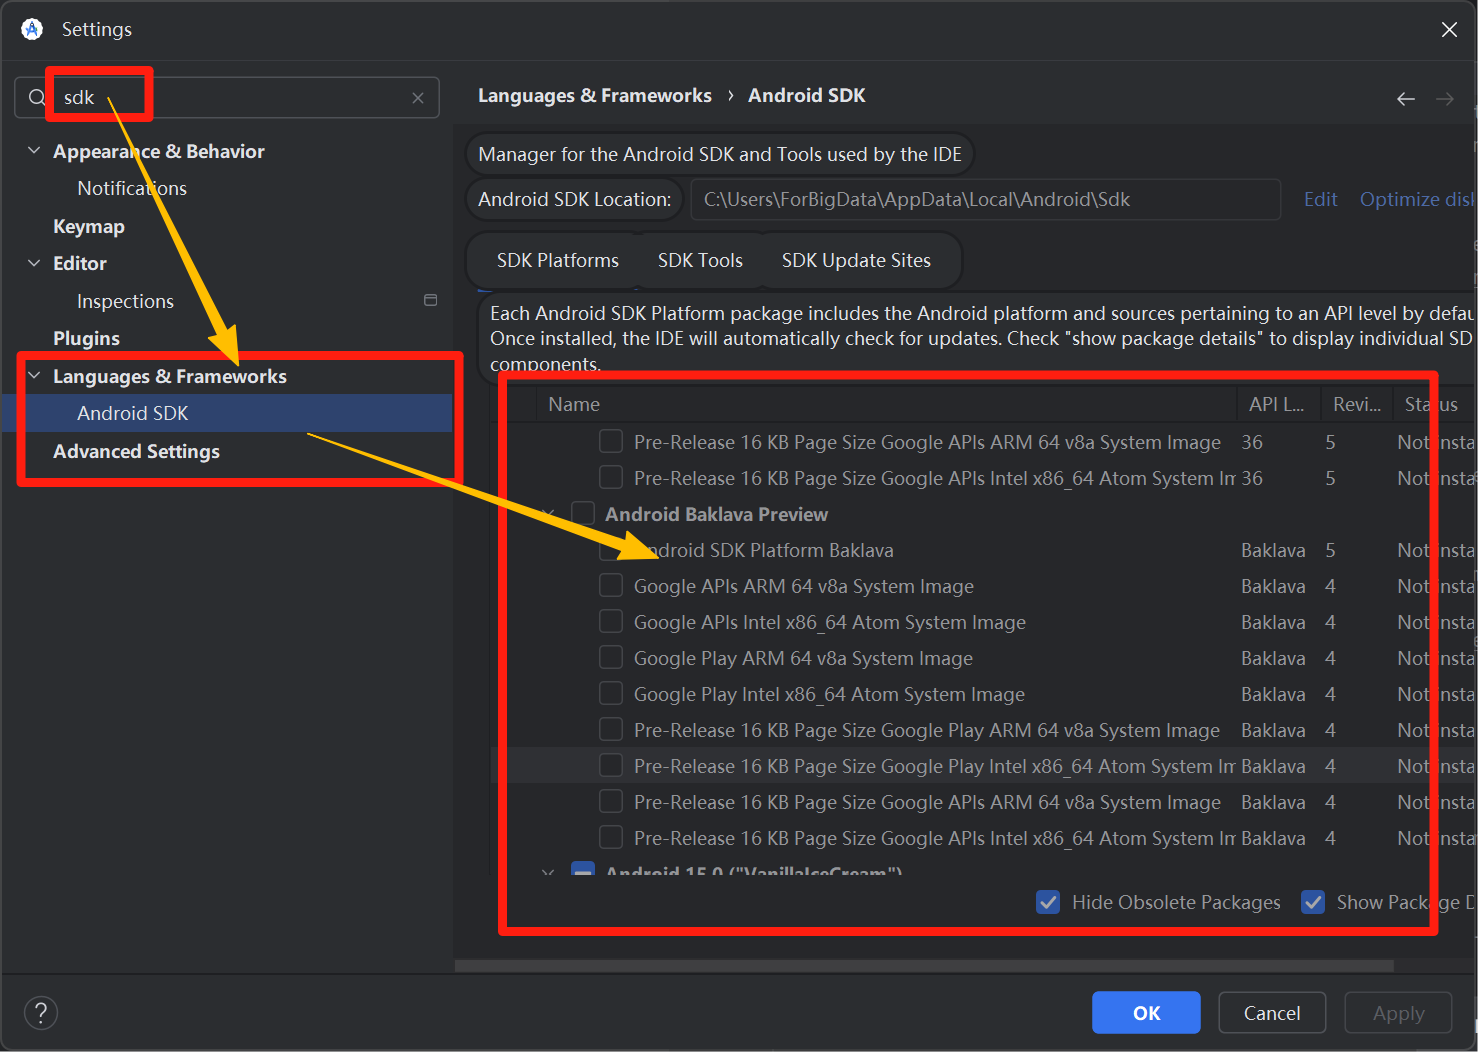Click the search magnifier icon

(37, 97)
